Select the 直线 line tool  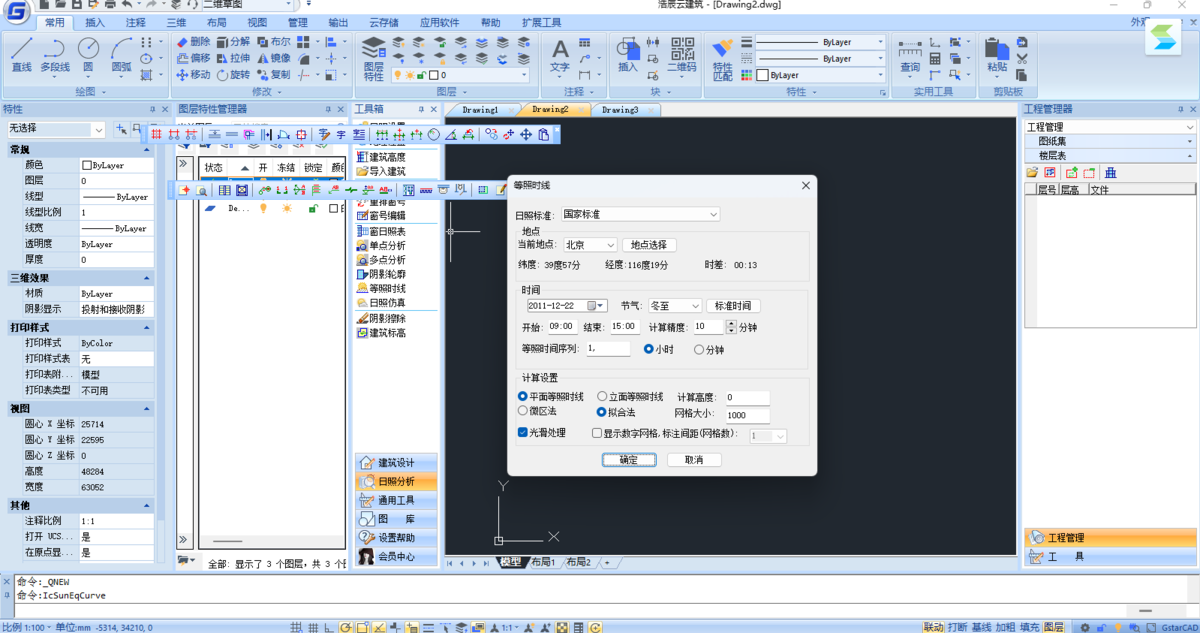22,55
